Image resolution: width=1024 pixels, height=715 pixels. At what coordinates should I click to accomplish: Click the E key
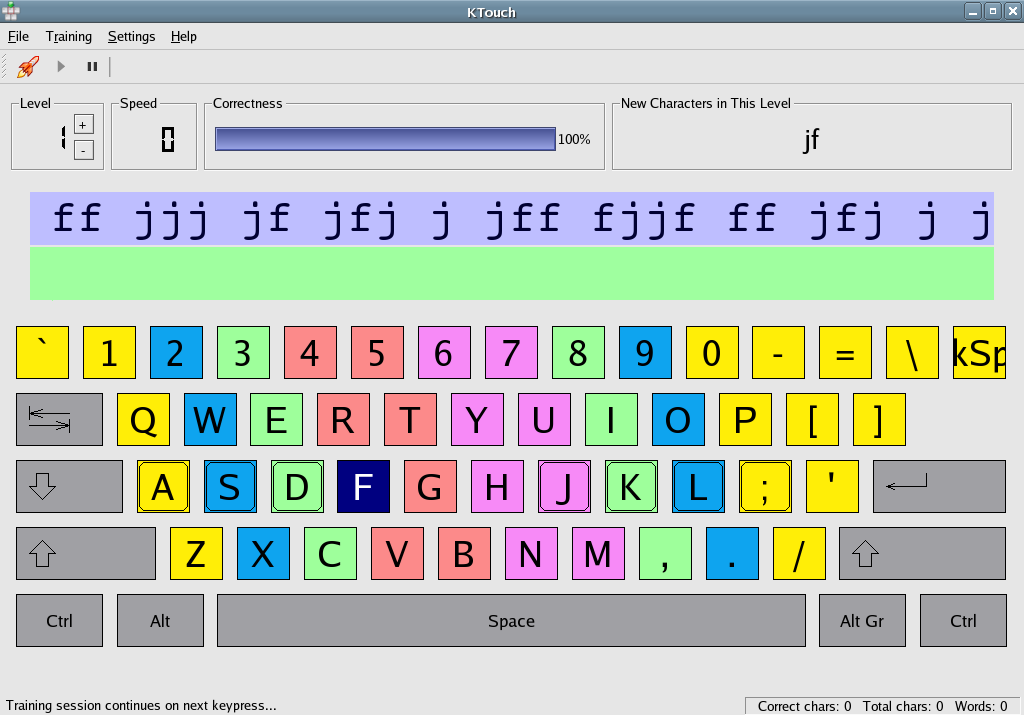[x=276, y=419]
